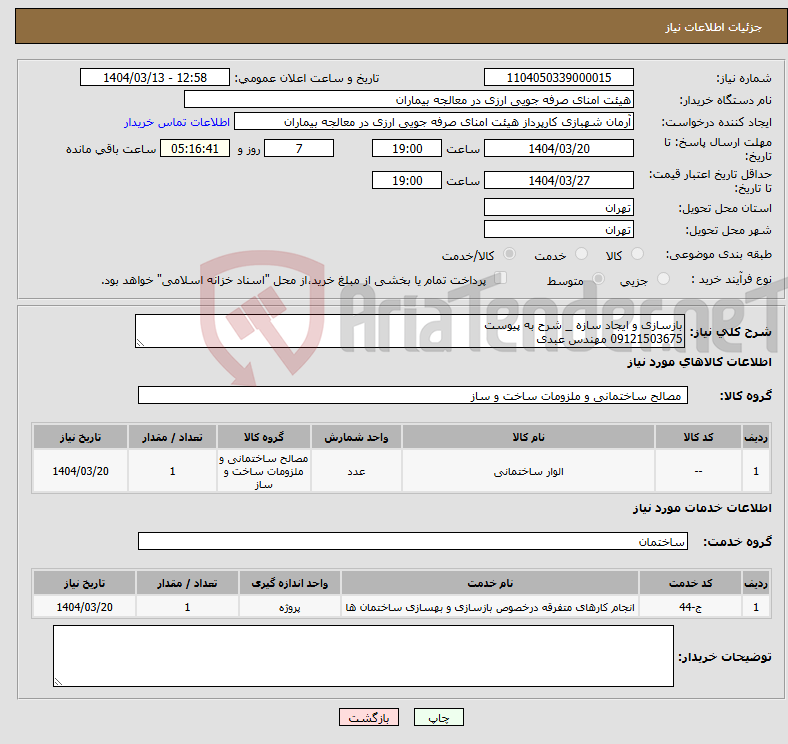The width and height of the screenshot is (788, 744).
Task: Click remaining days field showing 7
Action: coord(299,148)
